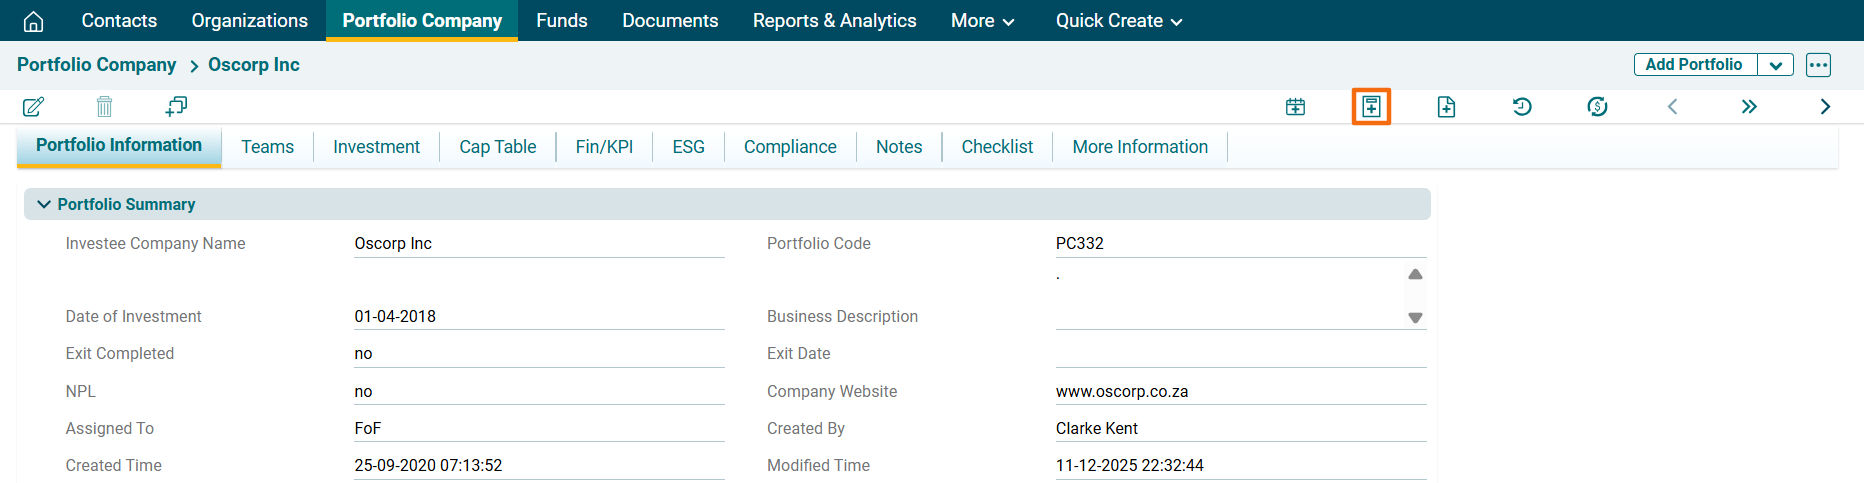The height and width of the screenshot is (483, 1864).
Task: Click the edit pencil icon
Action: 33,106
